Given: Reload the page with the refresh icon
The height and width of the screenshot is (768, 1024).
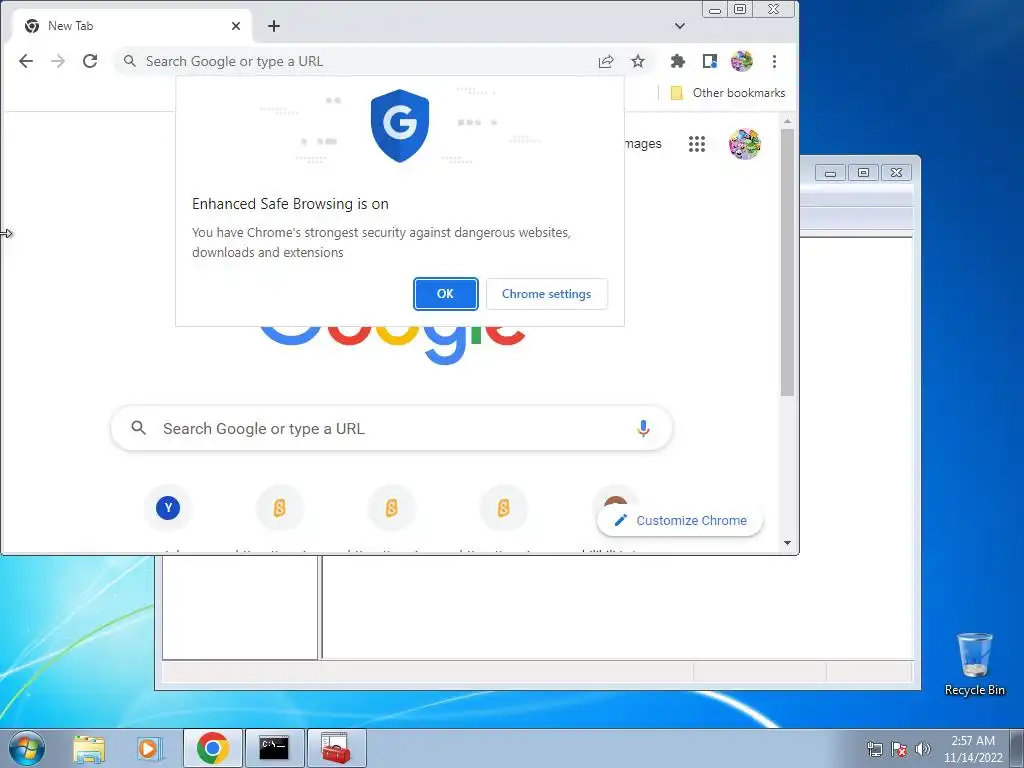Looking at the screenshot, I should [x=90, y=61].
